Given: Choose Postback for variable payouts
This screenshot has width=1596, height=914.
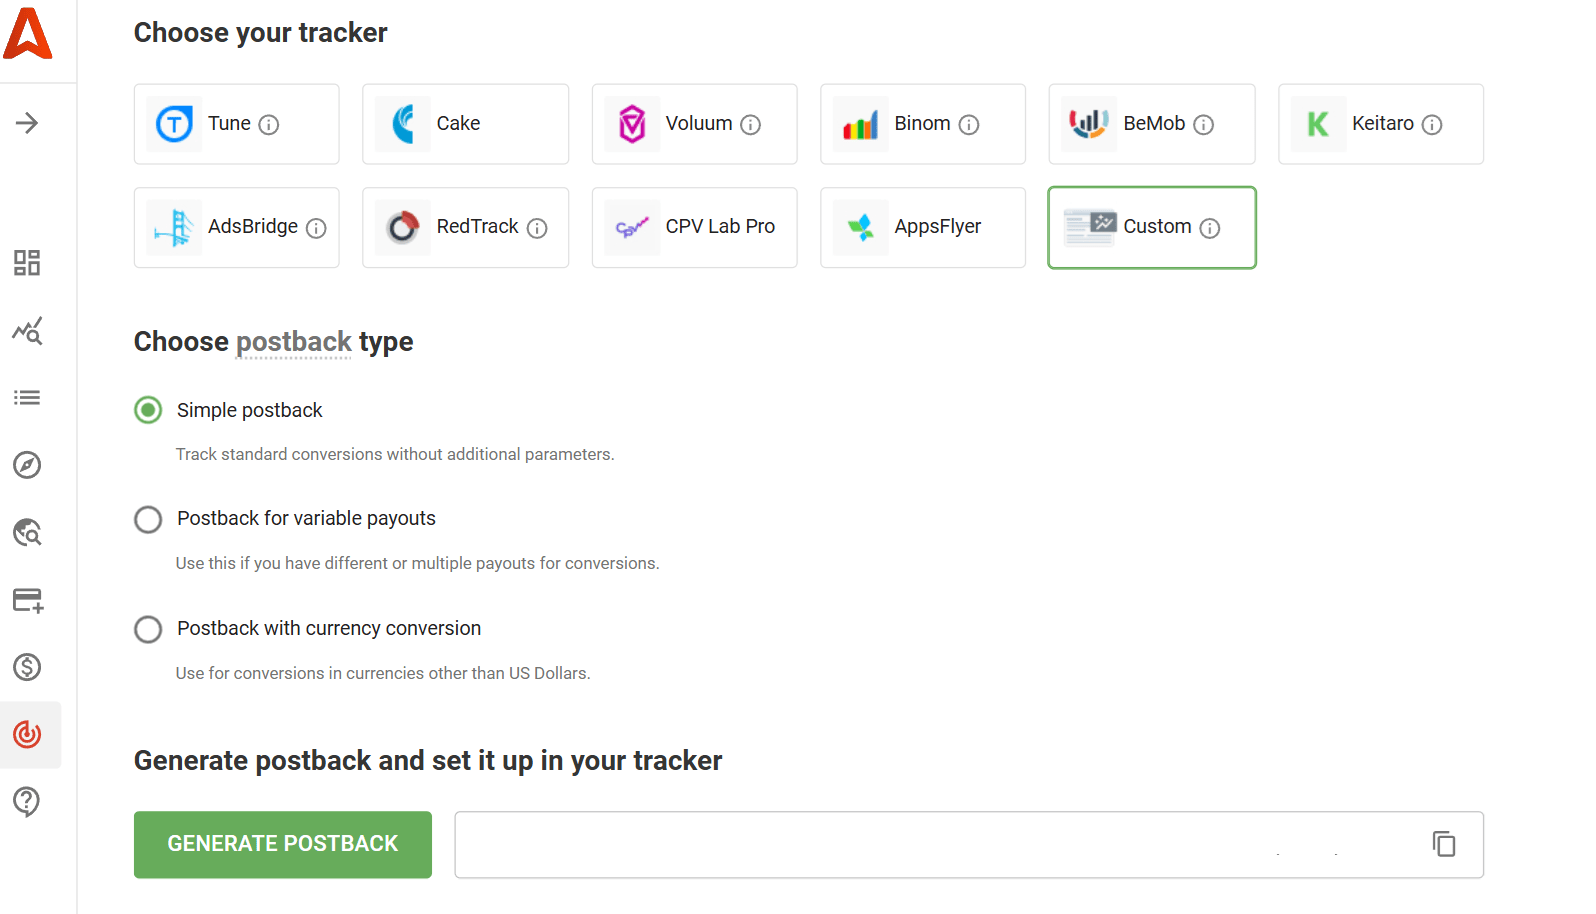Looking at the screenshot, I should coord(148,519).
